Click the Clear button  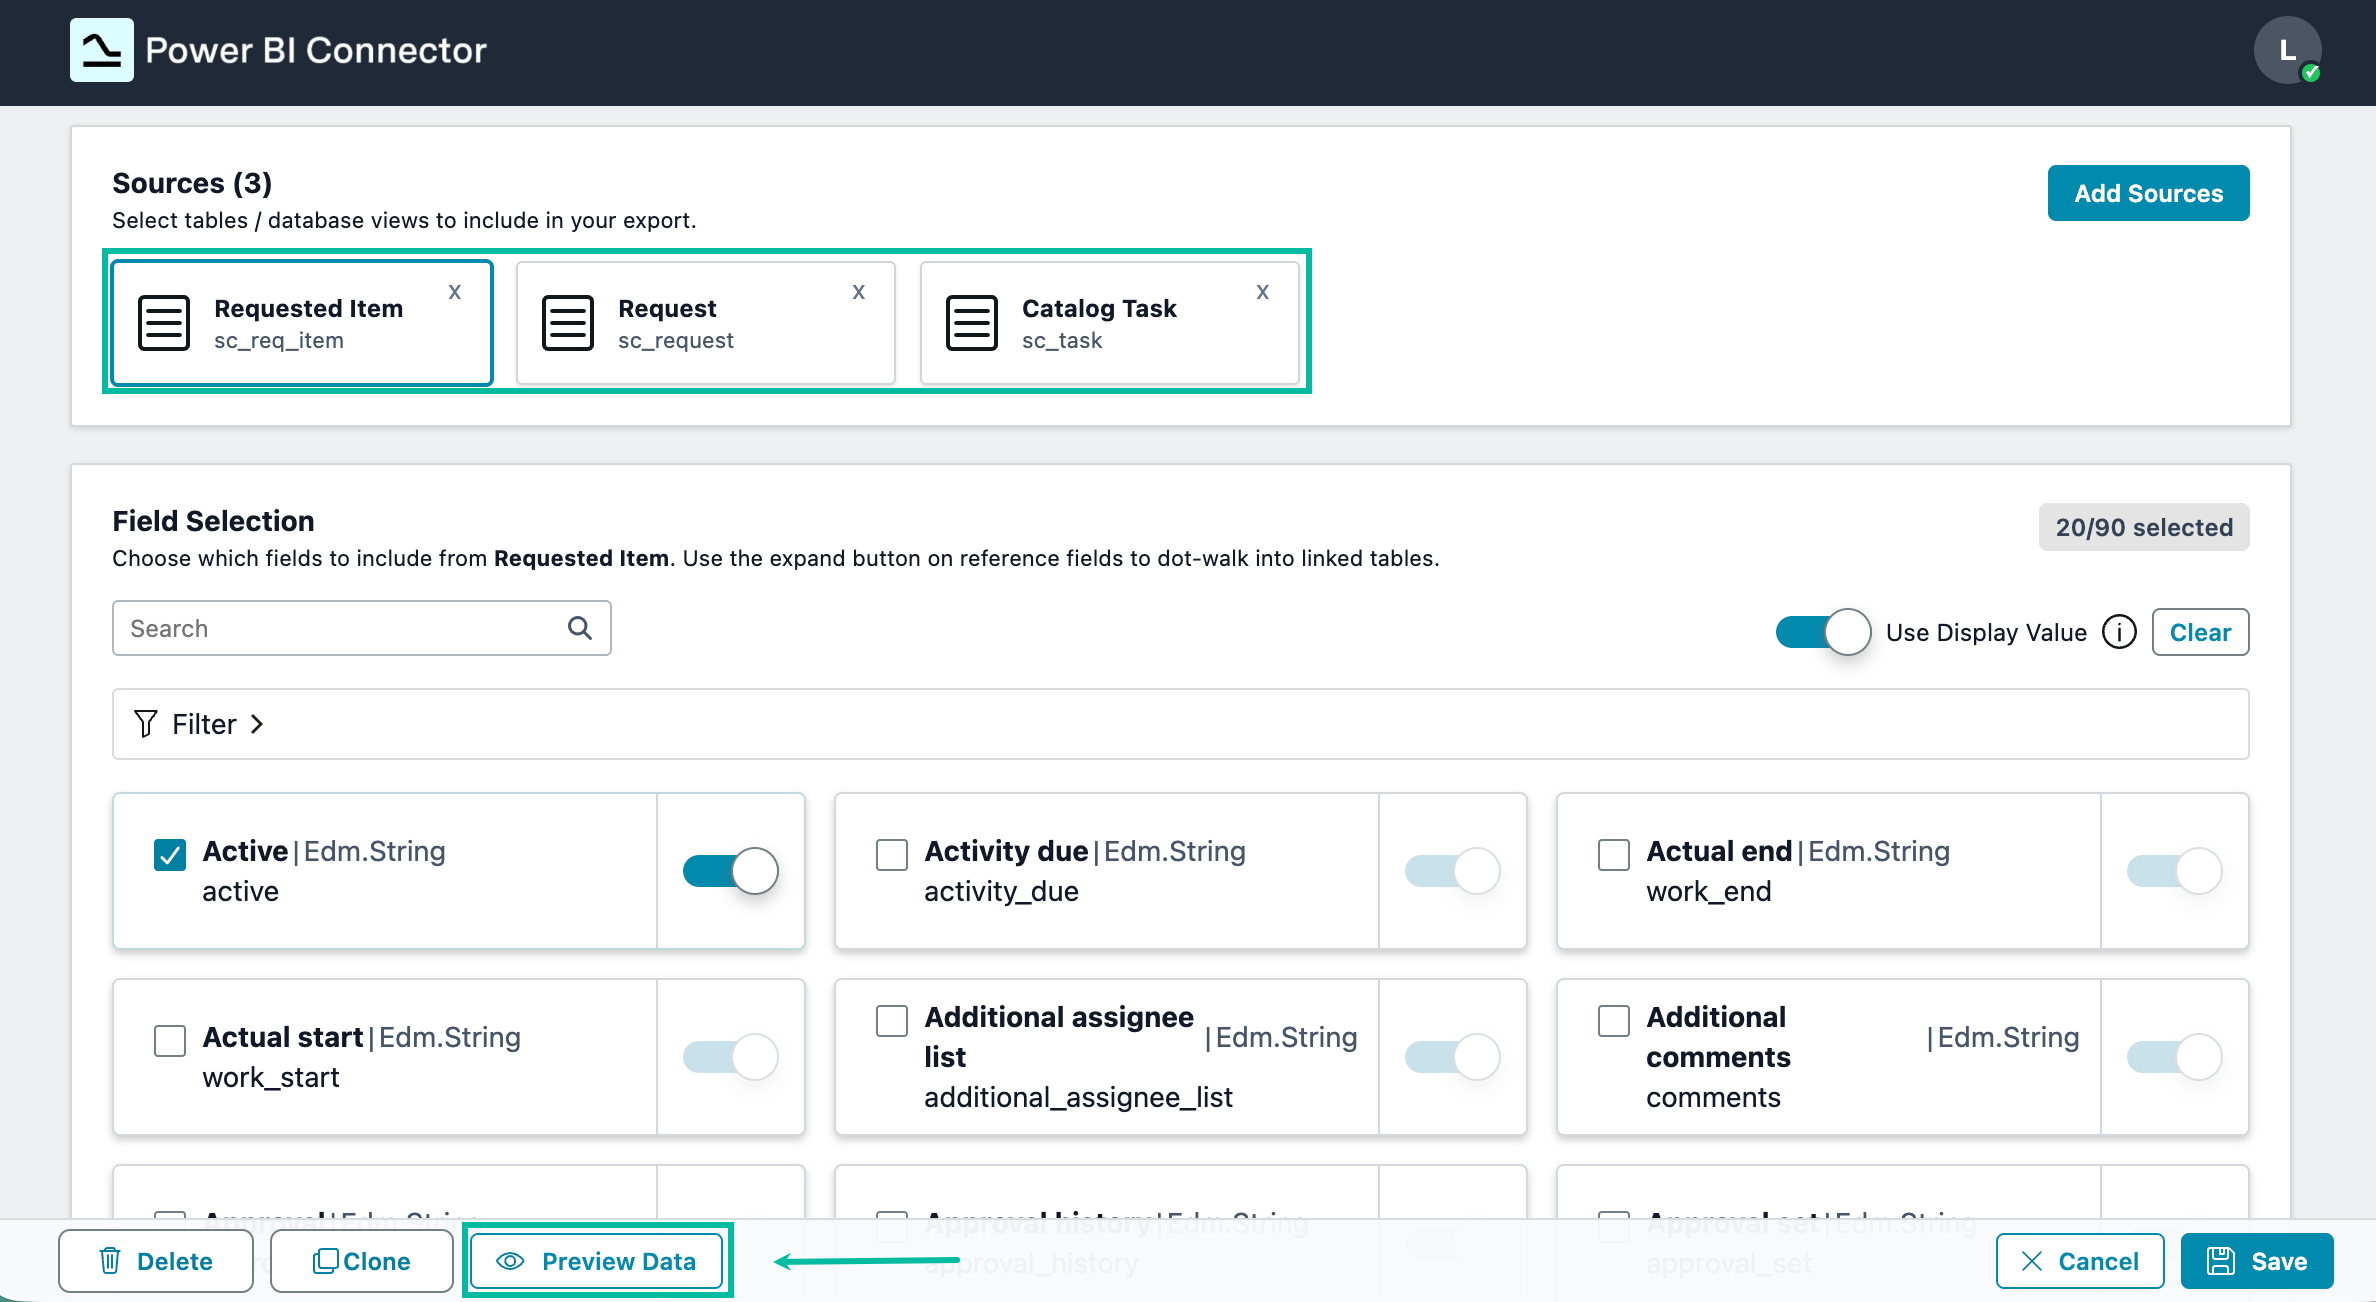(2200, 632)
